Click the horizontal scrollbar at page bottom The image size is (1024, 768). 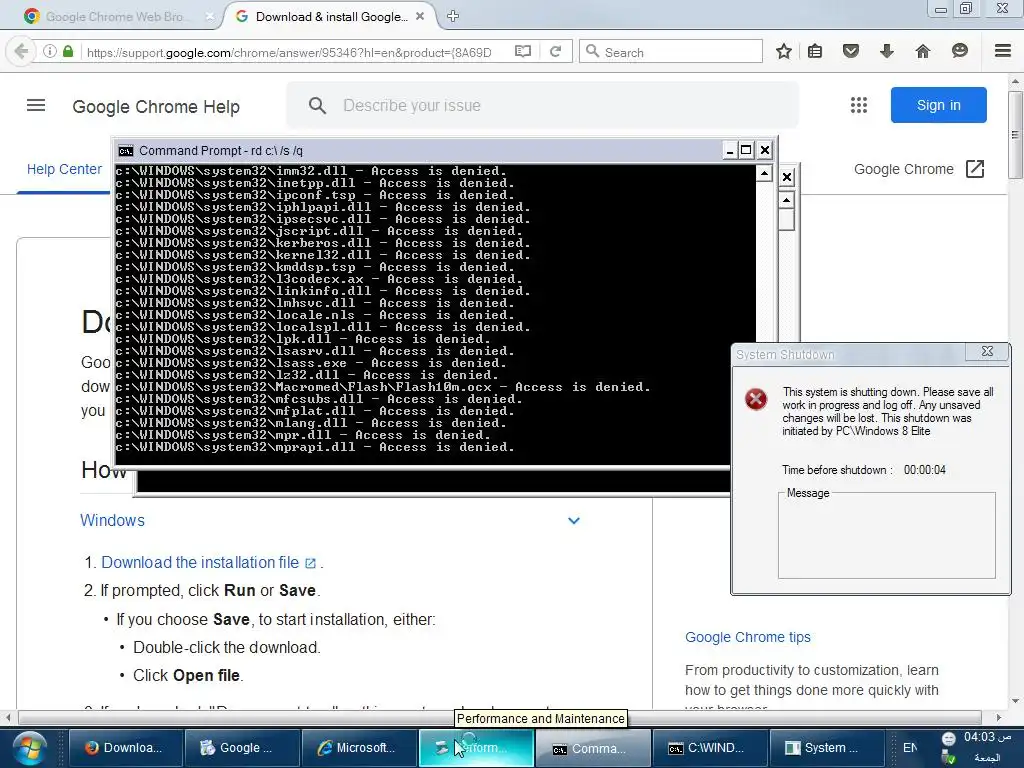pos(500,717)
